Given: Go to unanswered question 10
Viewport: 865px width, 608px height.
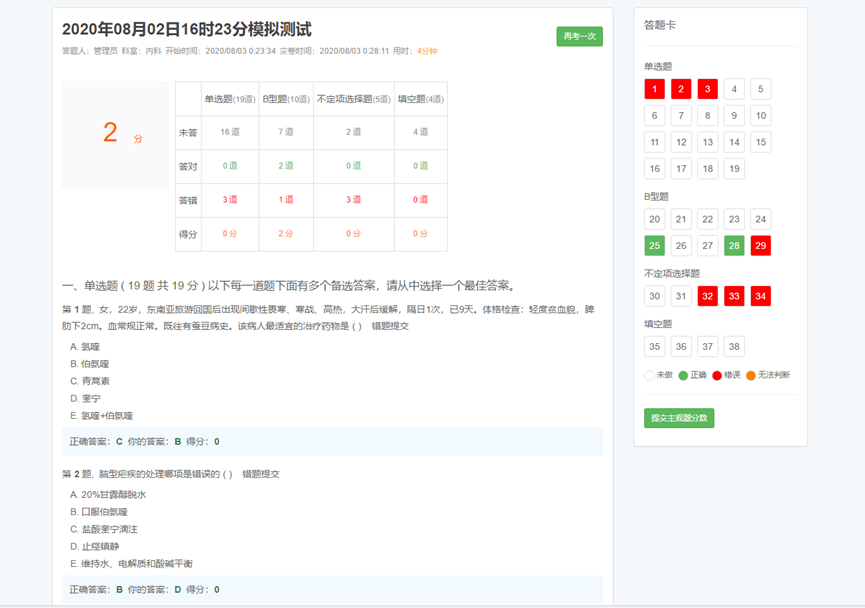Looking at the screenshot, I should 760,116.
